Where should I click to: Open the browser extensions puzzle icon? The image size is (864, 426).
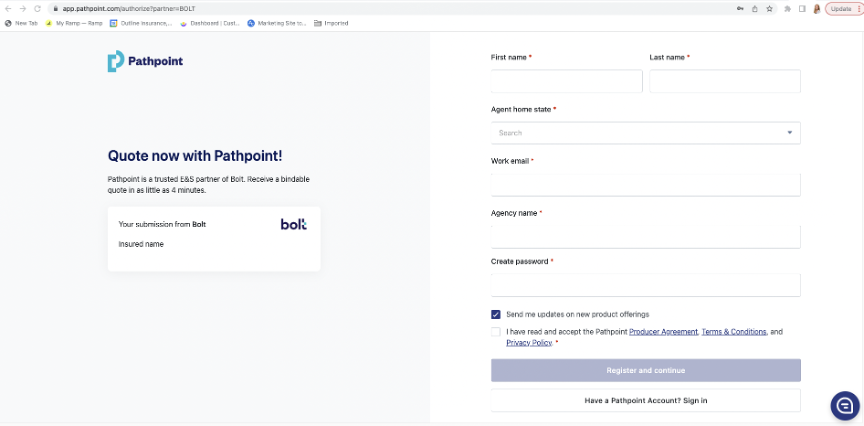pyautogui.click(x=788, y=8)
